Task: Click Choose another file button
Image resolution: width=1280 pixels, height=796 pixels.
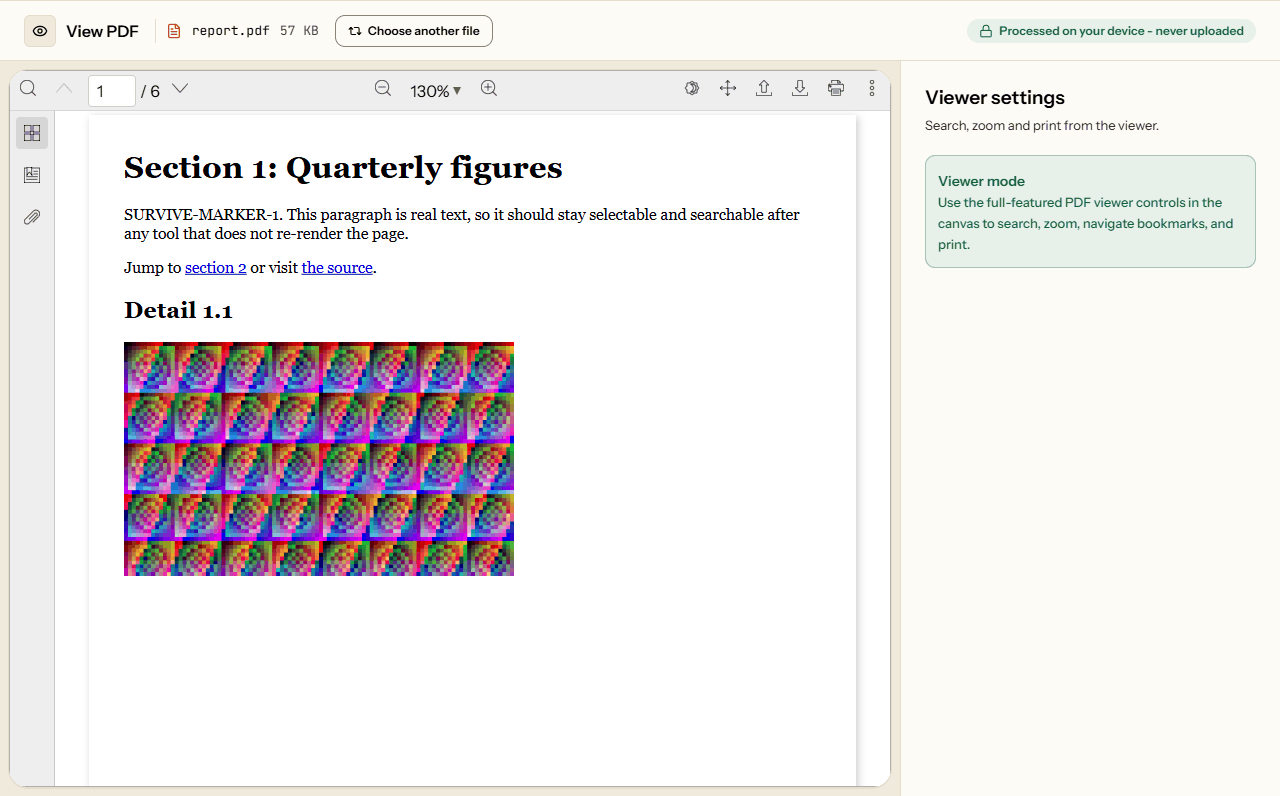Action: pyautogui.click(x=414, y=31)
